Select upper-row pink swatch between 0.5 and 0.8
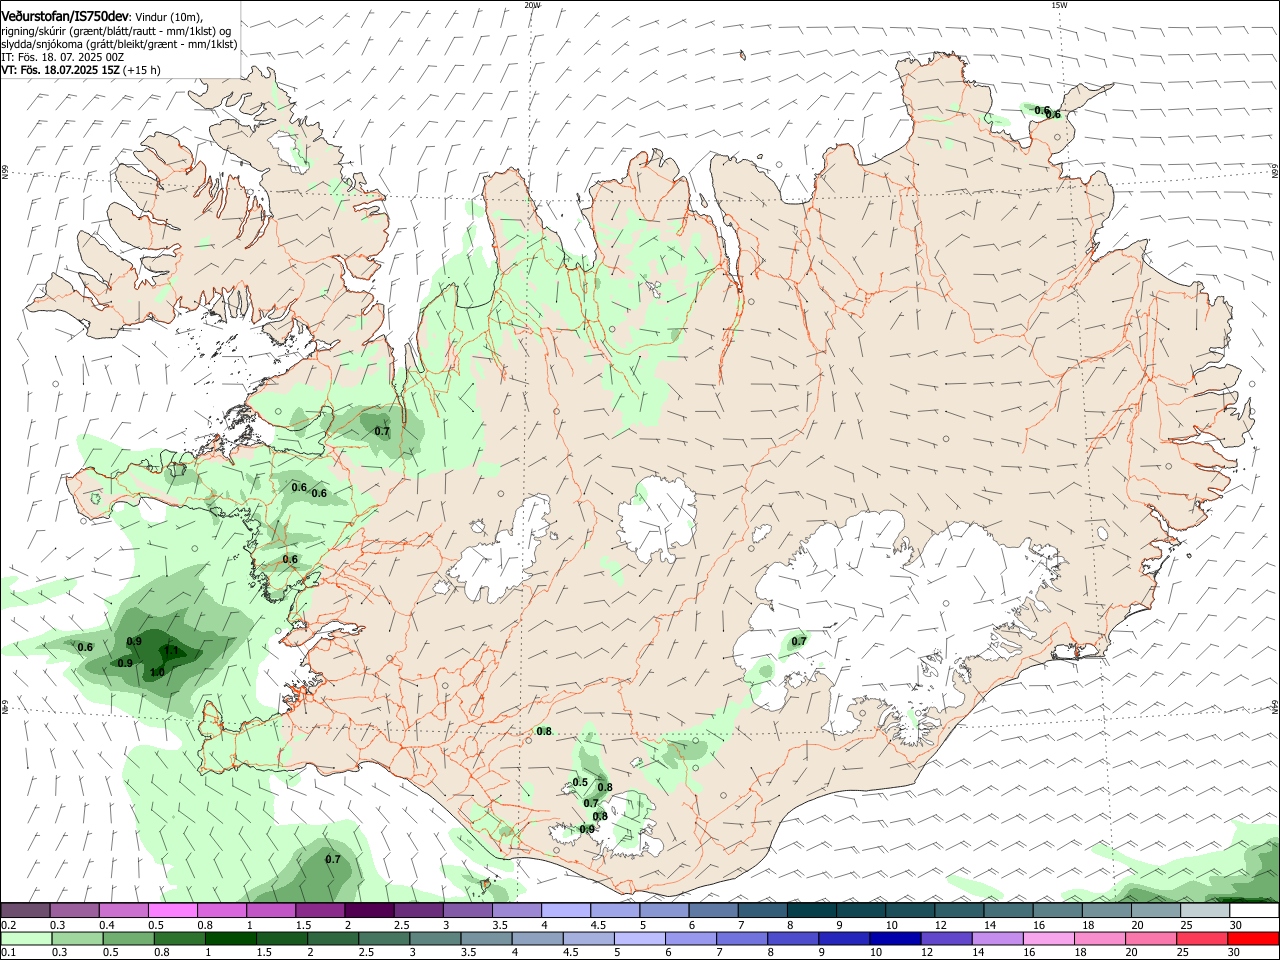Screen dimensions: 1280x960 point(172,910)
